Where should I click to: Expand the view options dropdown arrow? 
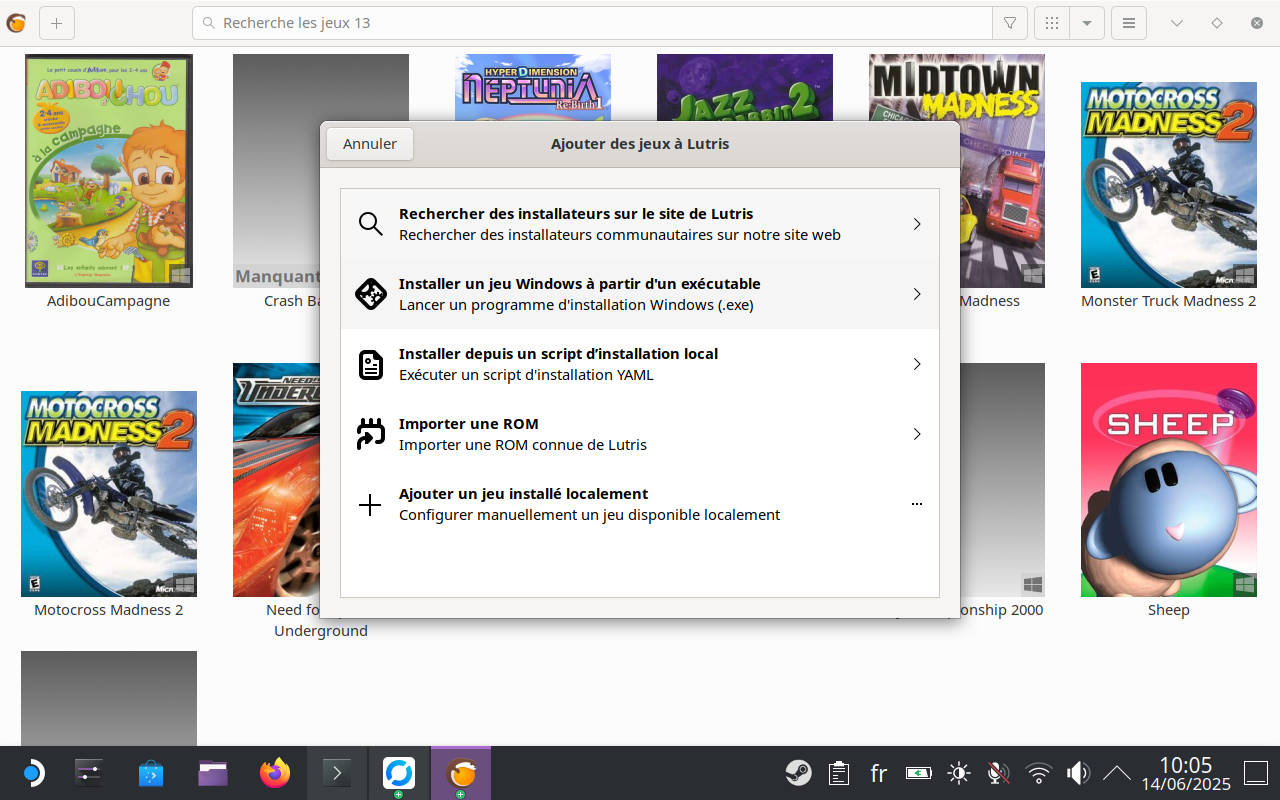click(x=1087, y=23)
